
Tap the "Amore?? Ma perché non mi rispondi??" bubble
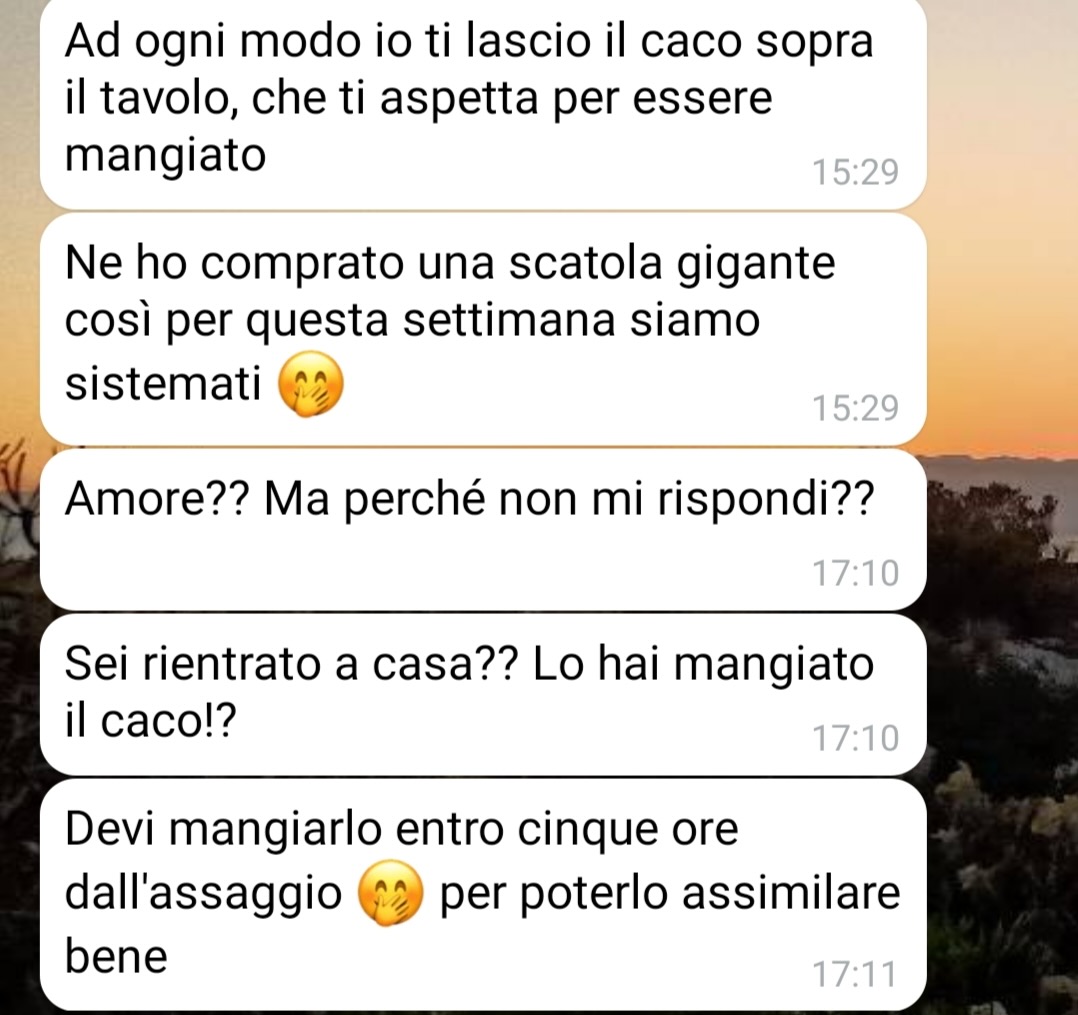[483, 530]
